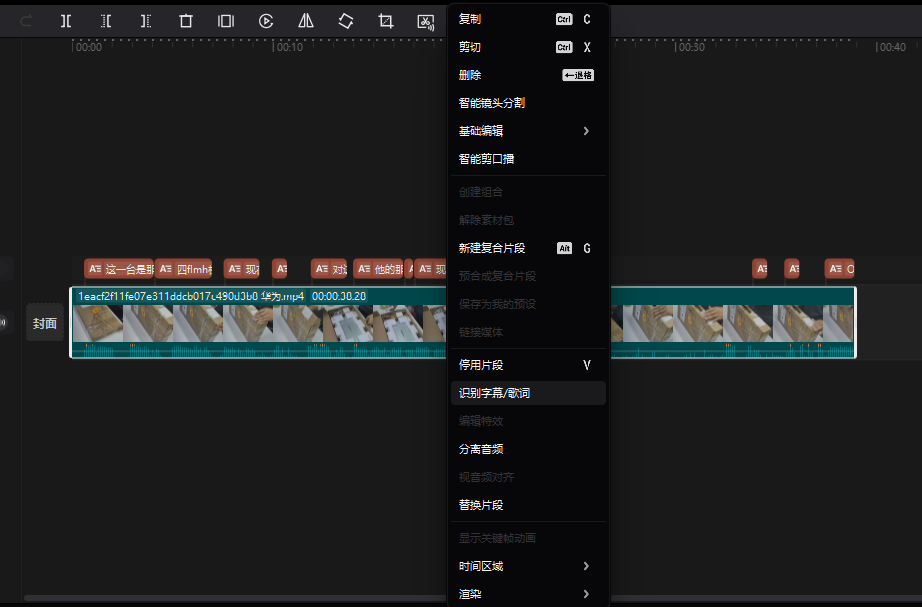This screenshot has height=607, width=922.
Task: Click the clip duration label 00:00:30:20
Action: click(x=339, y=296)
